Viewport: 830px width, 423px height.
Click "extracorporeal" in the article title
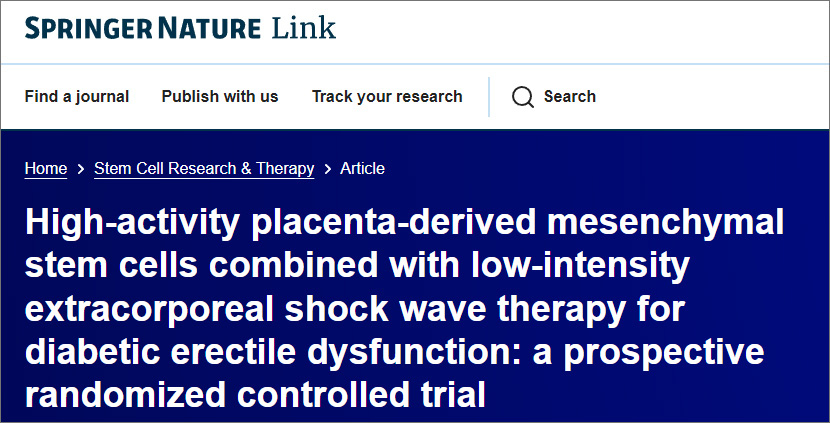click(x=153, y=310)
